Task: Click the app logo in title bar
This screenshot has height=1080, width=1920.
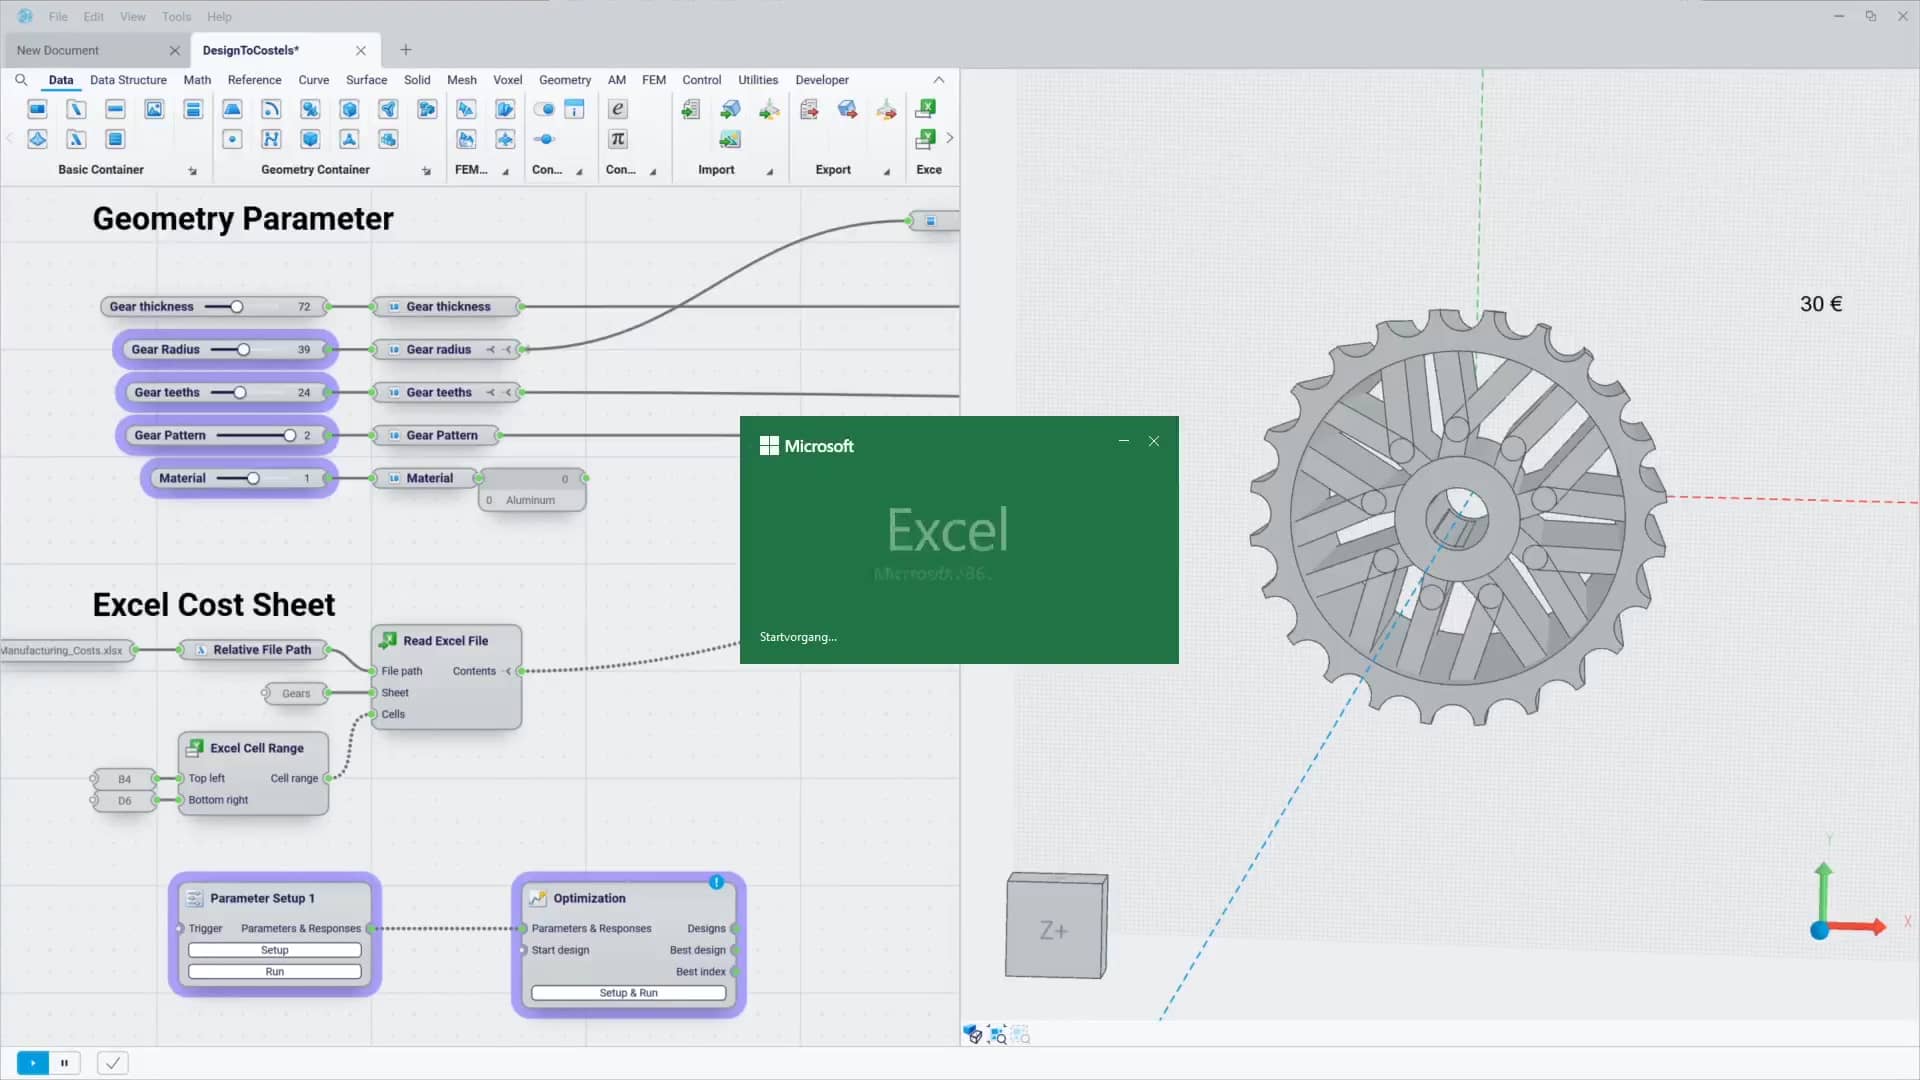Action: (x=25, y=16)
